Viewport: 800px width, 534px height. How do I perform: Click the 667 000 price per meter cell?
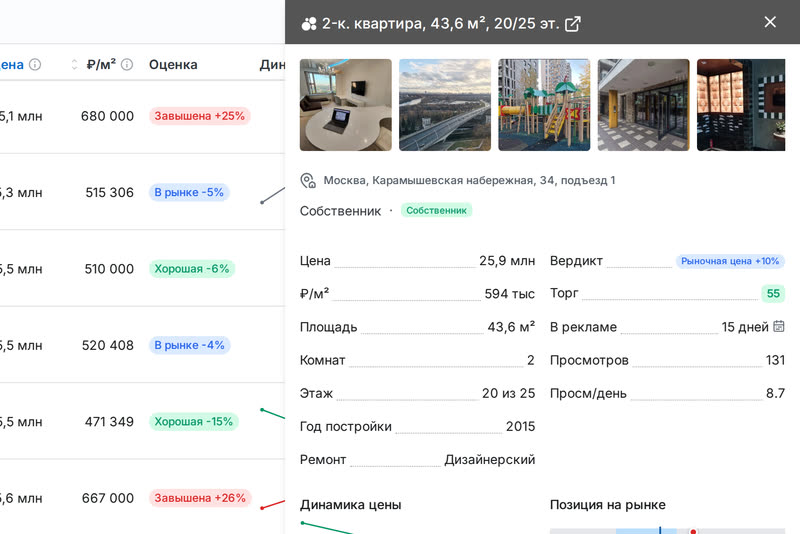108,498
